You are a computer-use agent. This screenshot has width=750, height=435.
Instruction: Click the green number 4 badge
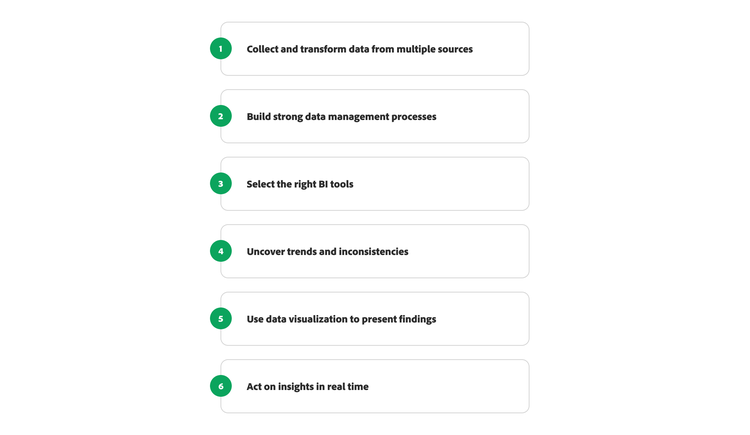[221, 251]
